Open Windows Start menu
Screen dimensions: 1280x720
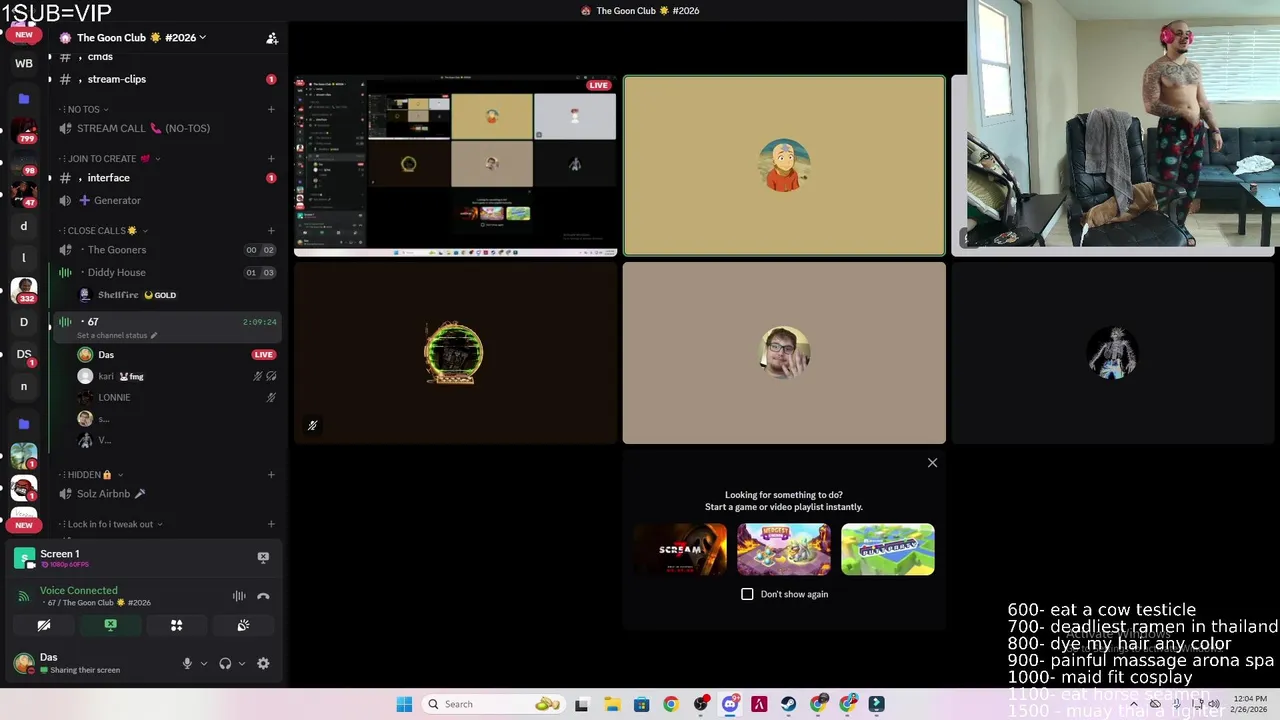[404, 704]
